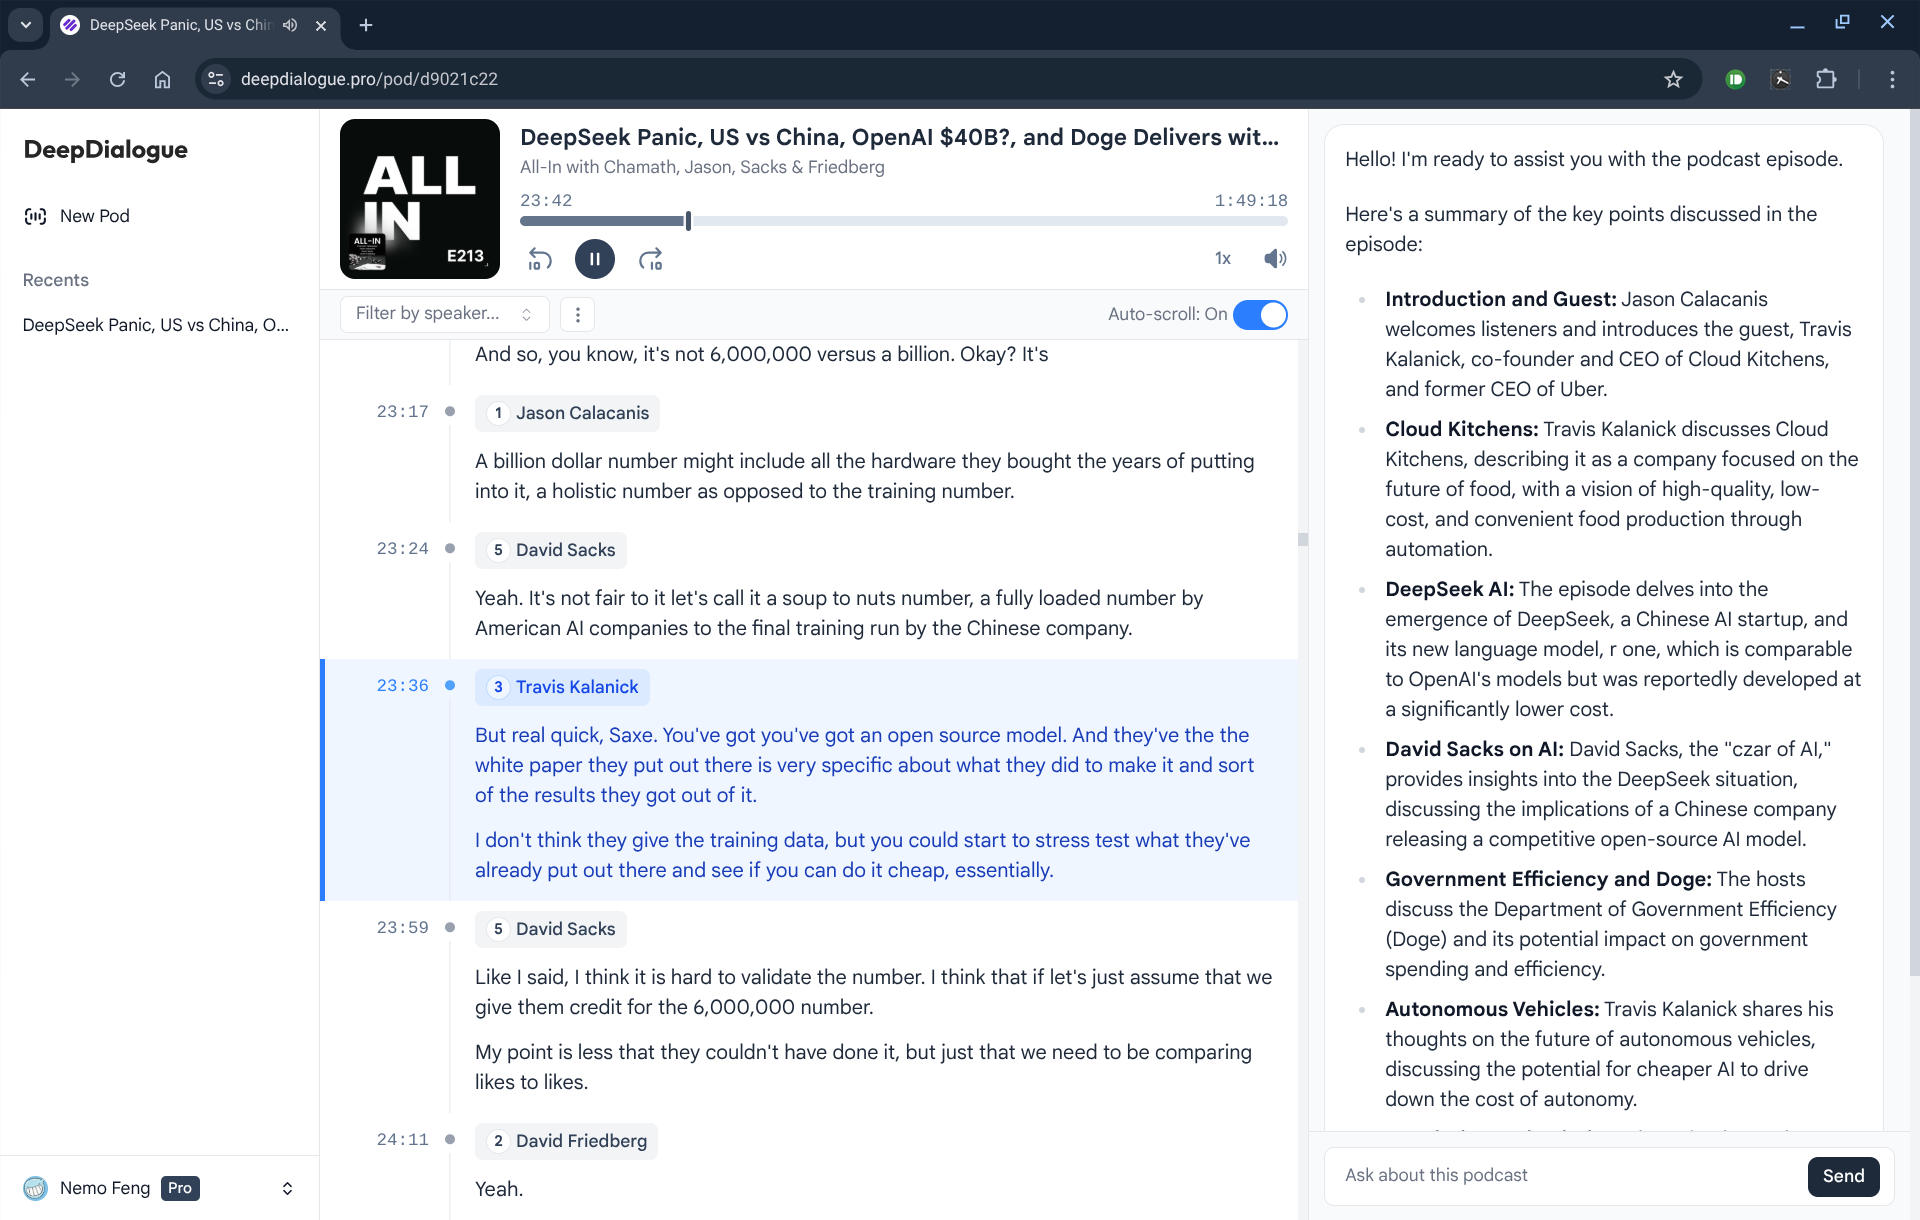Open browser tab search dropdown
Viewport: 1920px width, 1220px height.
coord(26,25)
